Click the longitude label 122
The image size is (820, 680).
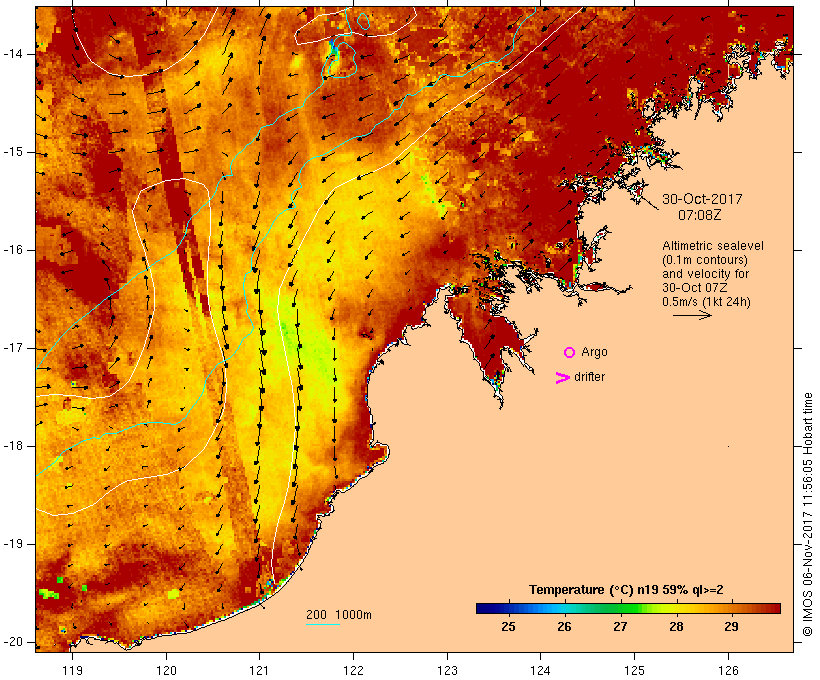(x=354, y=670)
